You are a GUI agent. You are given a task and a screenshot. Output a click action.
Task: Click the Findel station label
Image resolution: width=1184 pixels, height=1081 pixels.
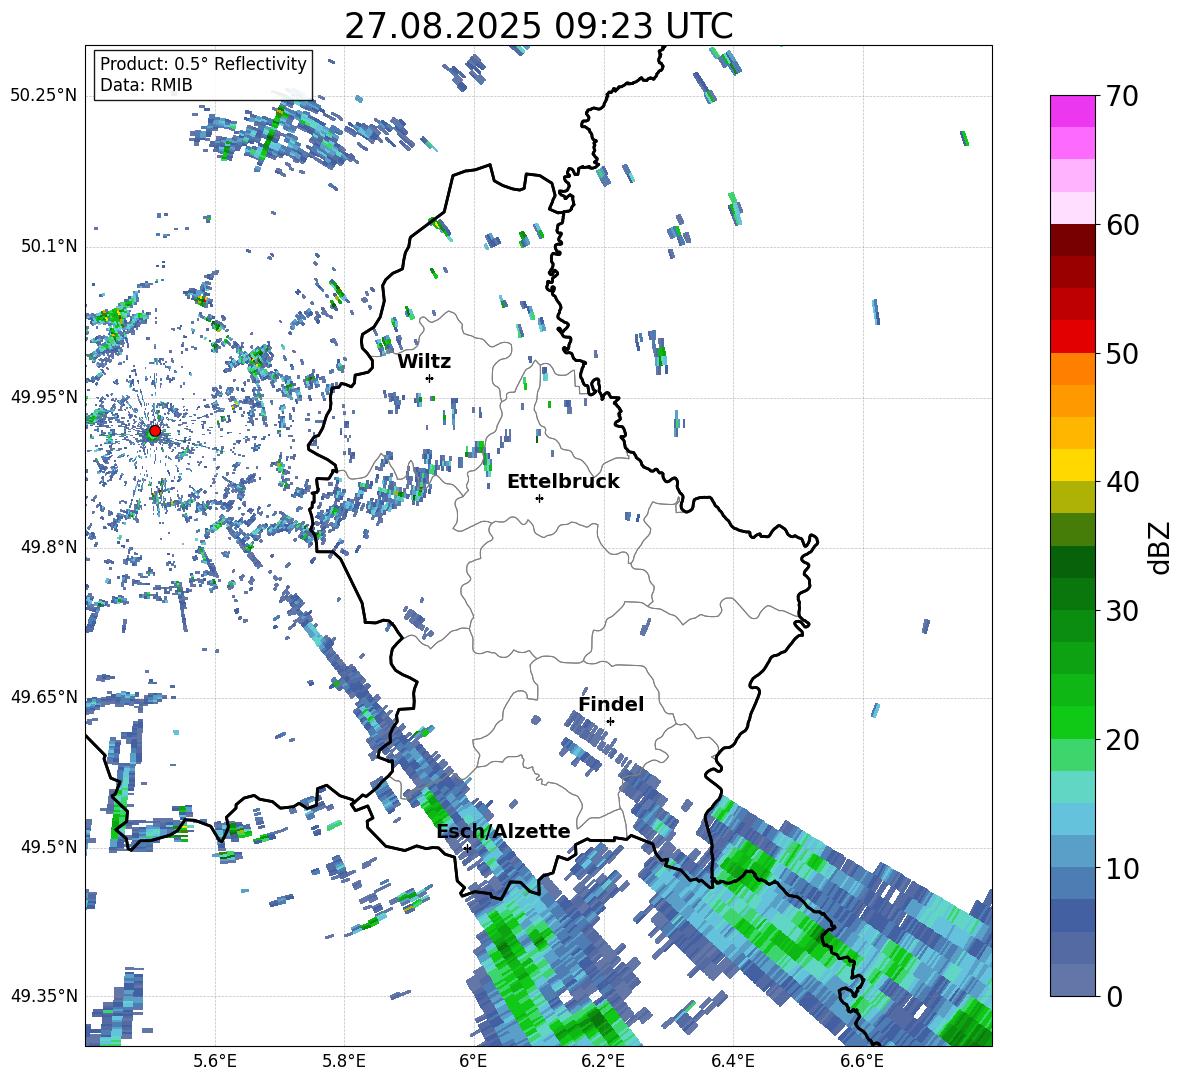click(x=611, y=704)
